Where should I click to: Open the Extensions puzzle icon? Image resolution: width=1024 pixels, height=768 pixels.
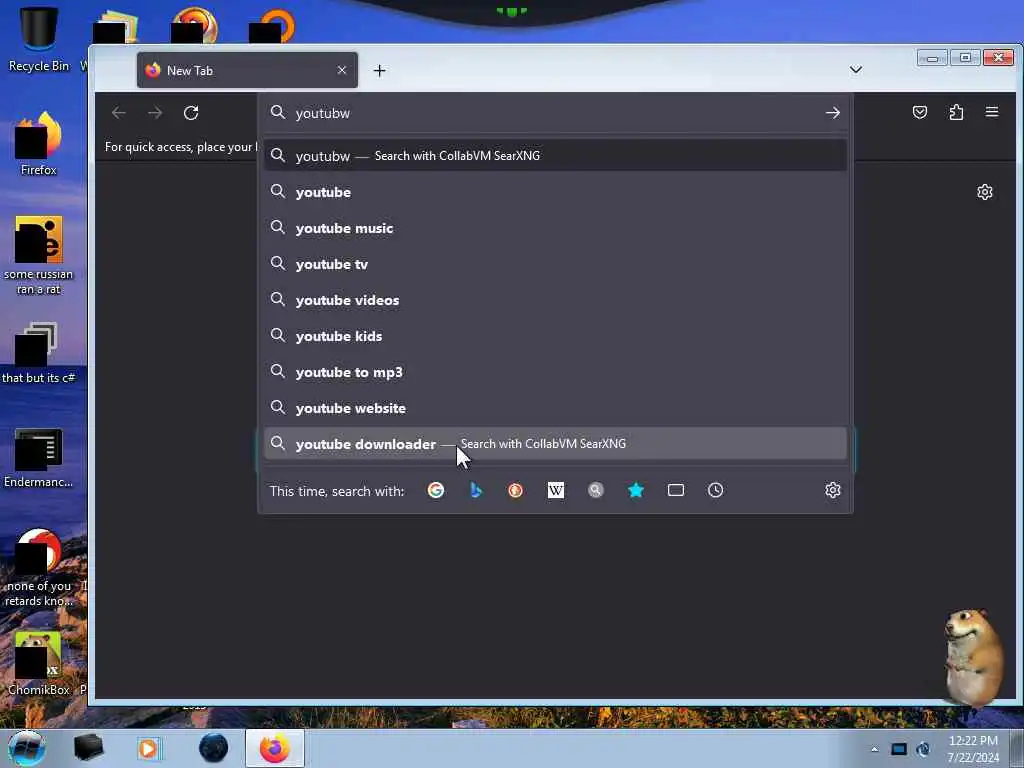coord(956,112)
